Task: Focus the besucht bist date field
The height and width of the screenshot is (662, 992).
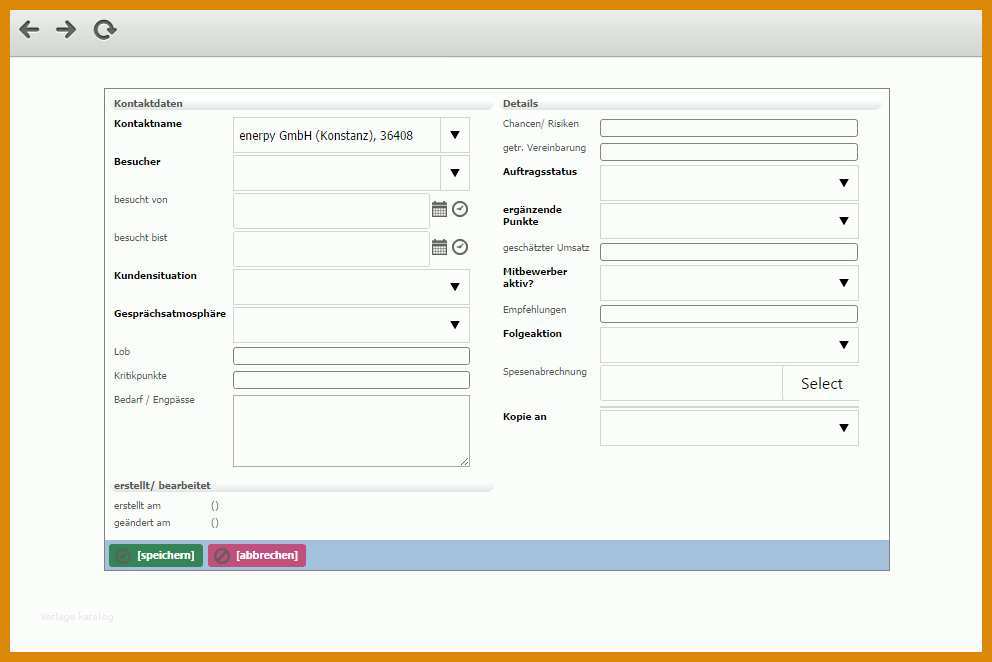Action: (x=332, y=249)
